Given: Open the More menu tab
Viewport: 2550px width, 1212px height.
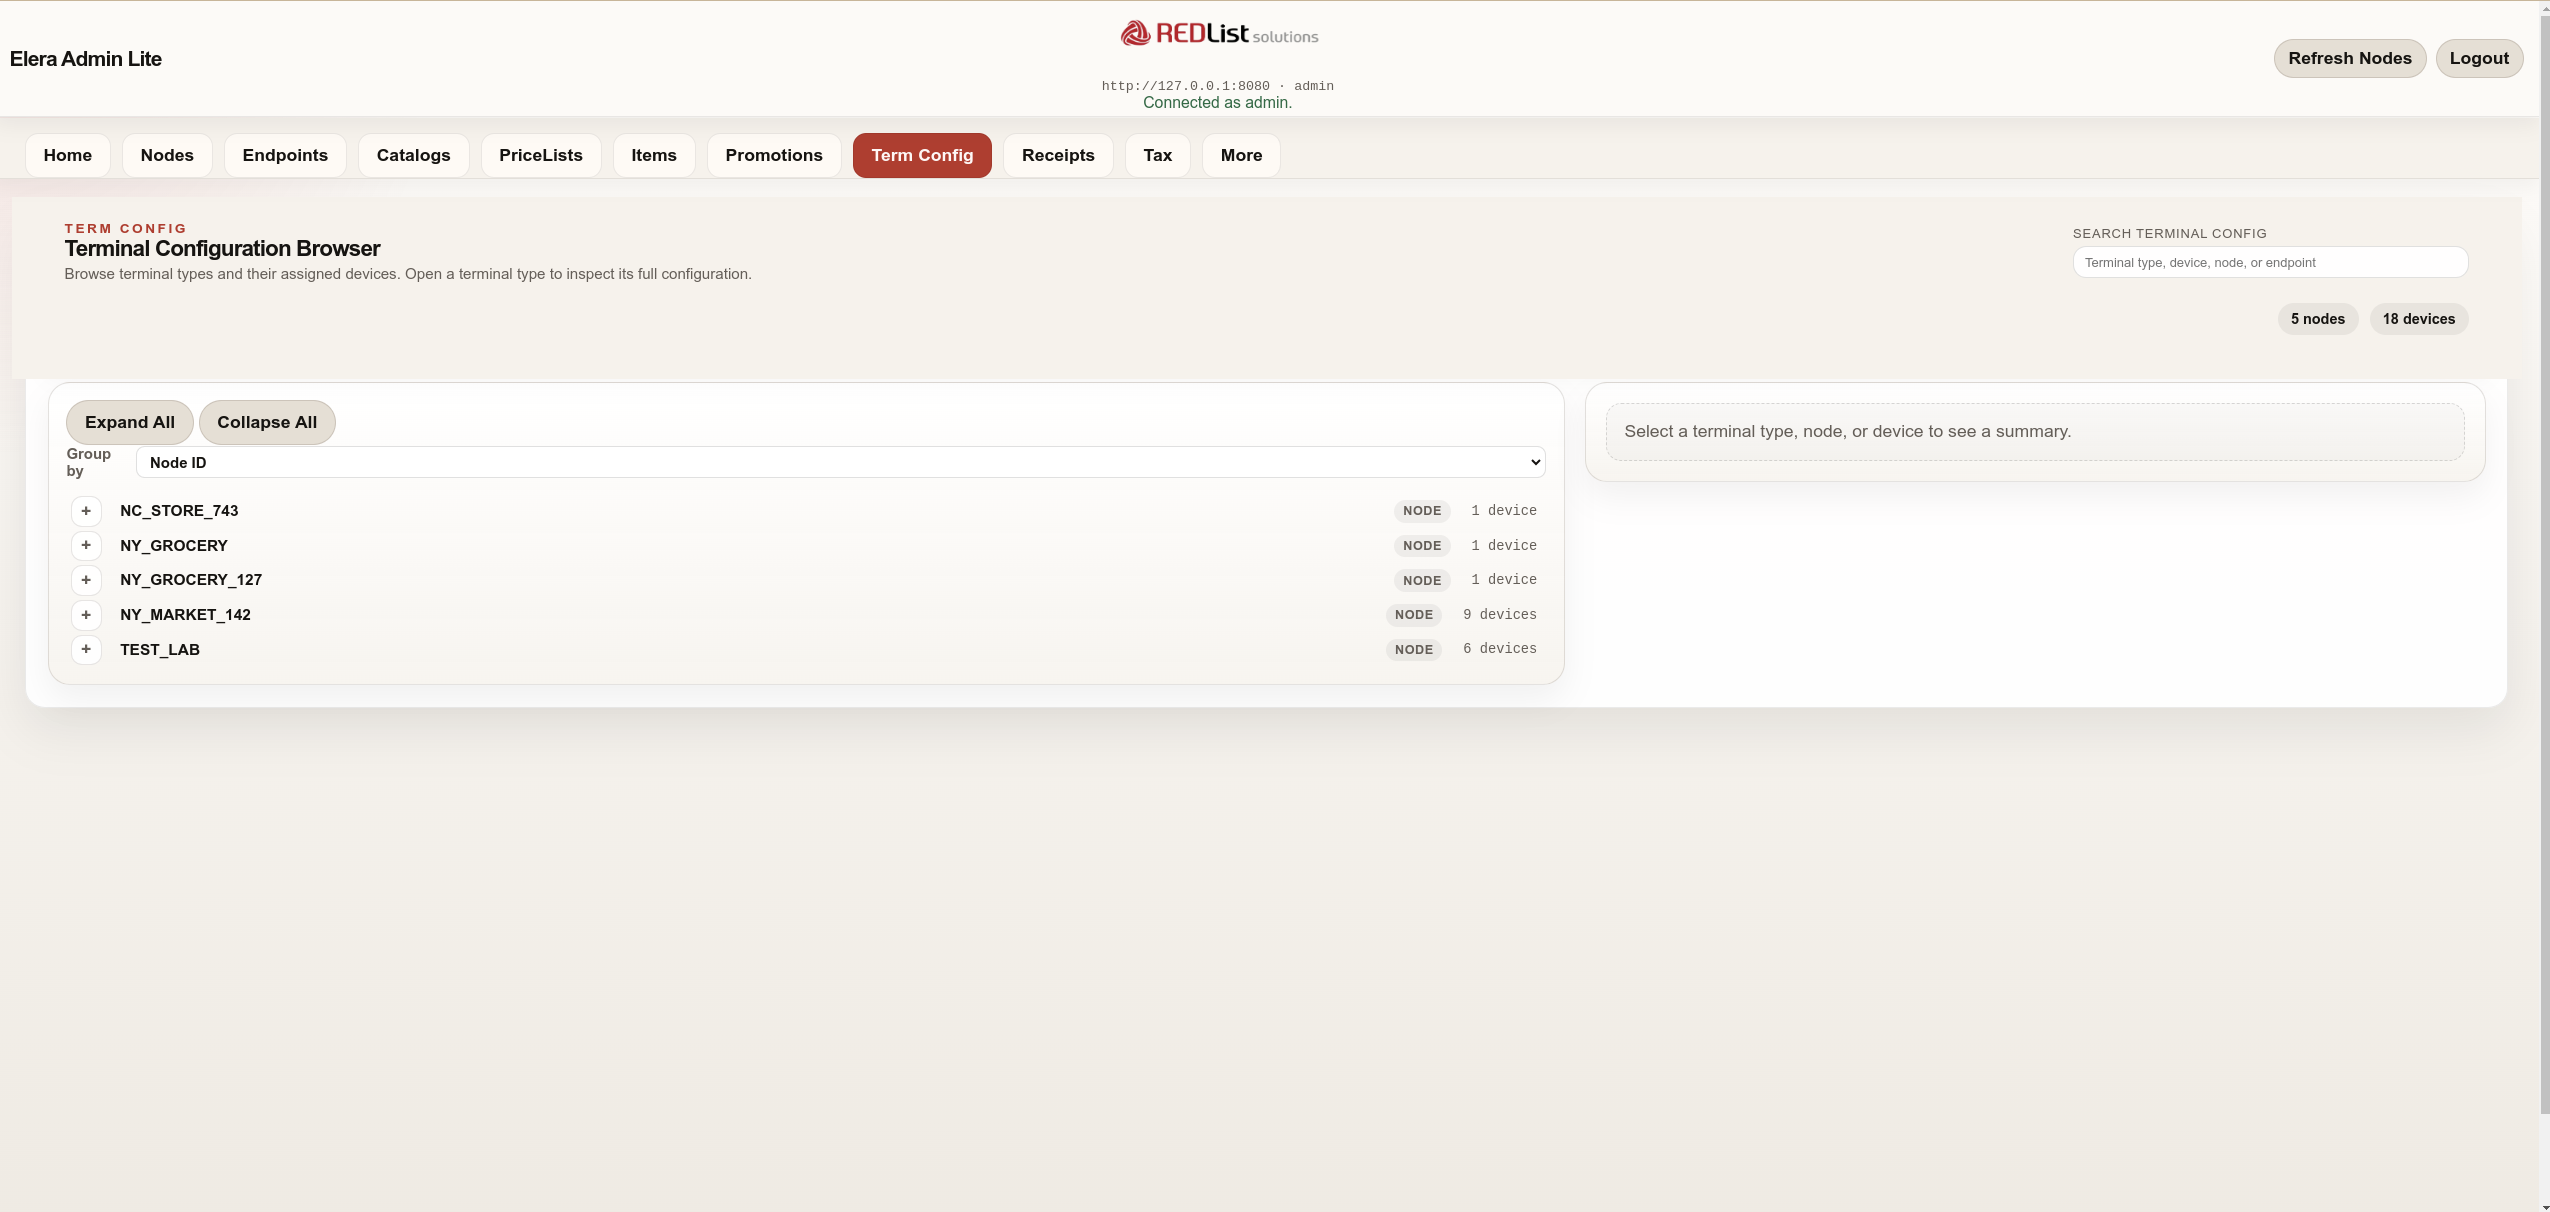Looking at the screenshot, I should coord(1241,155).
